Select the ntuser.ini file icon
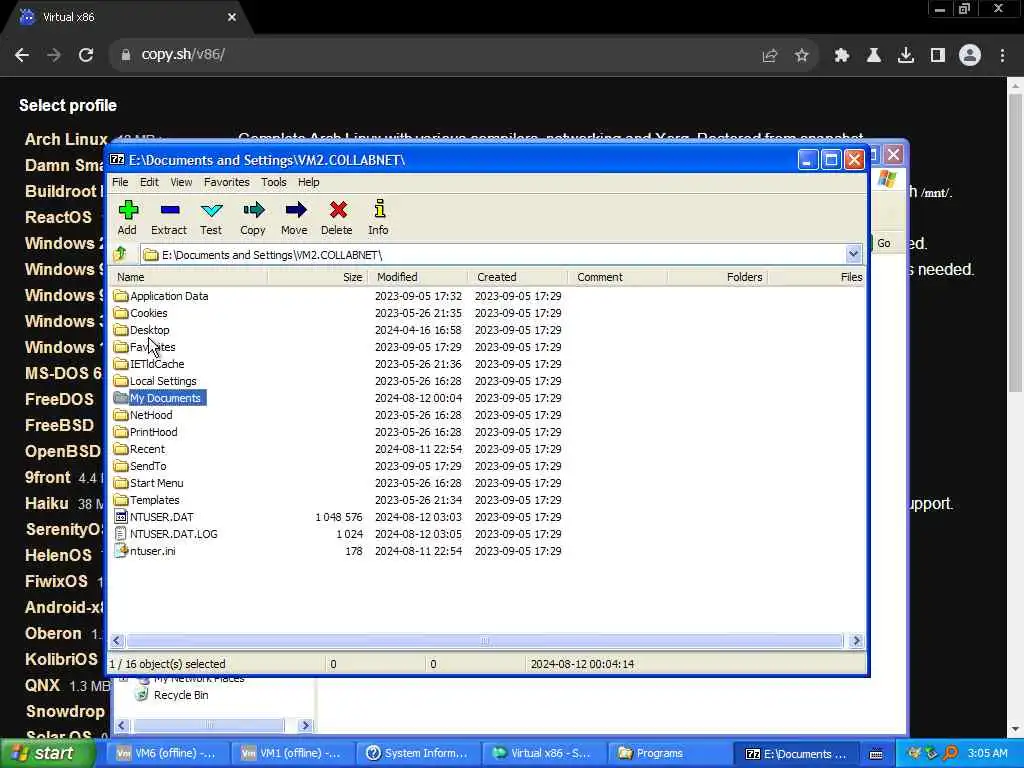 [120, 551]
